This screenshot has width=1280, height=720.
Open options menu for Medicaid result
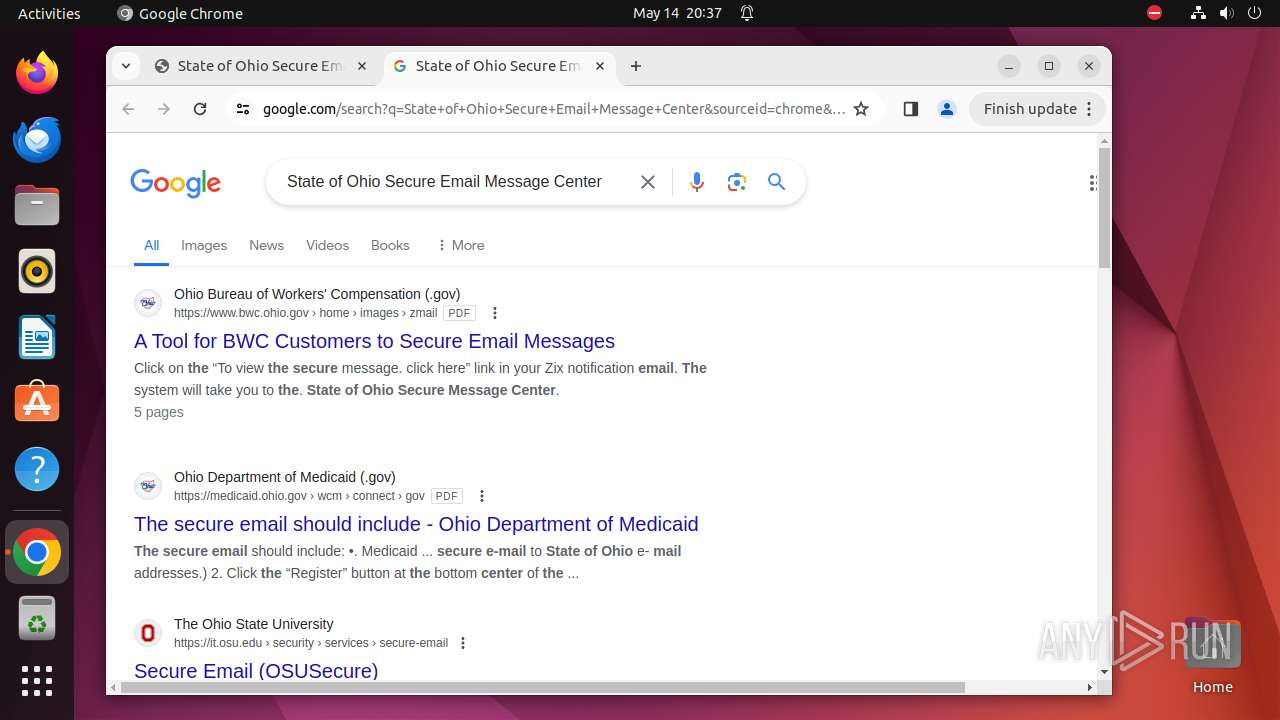[x=482, y=496]
